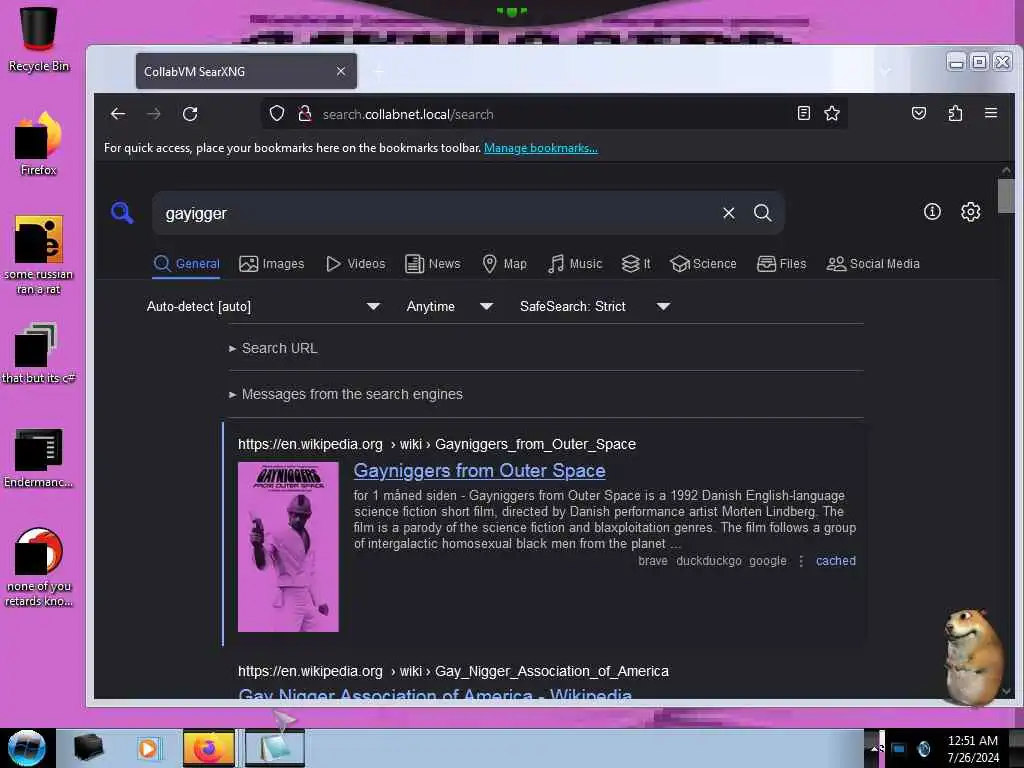This screenshot has height=768, width=1024.
Task: Open the Firefox hamburger menu
Action: (991, 113)
